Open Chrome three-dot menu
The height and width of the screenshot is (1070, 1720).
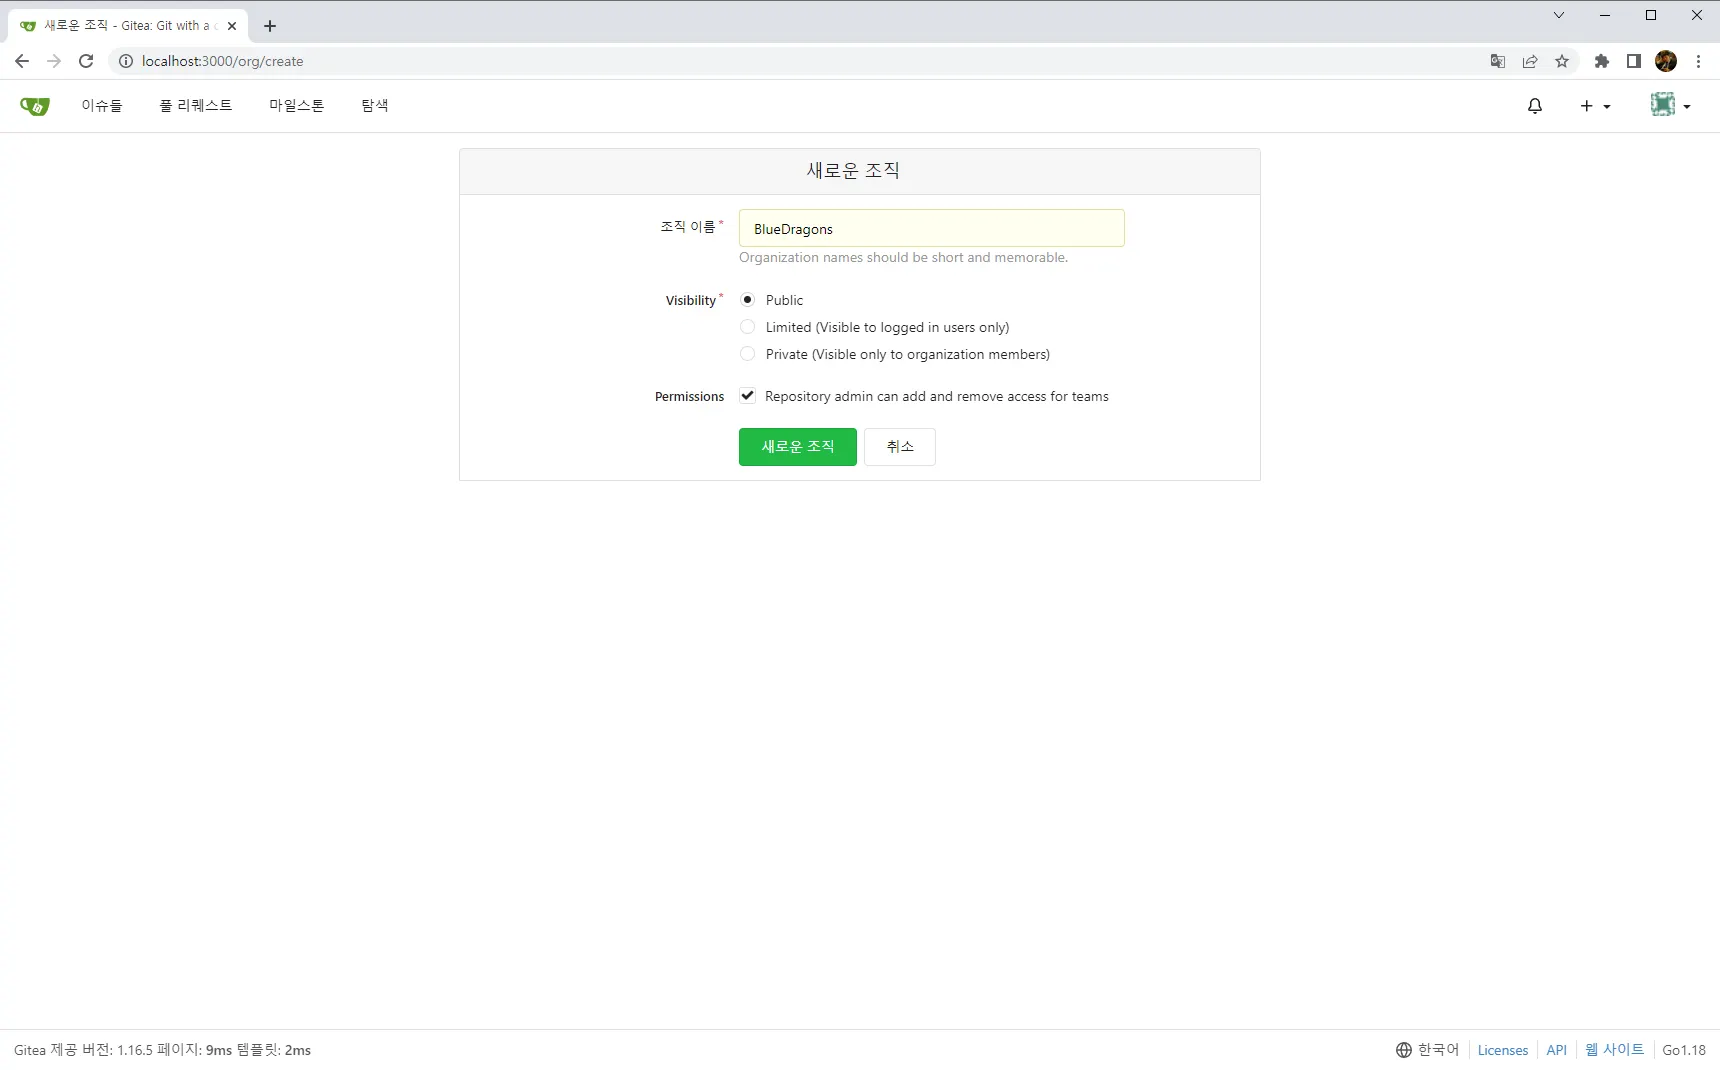1698,61
